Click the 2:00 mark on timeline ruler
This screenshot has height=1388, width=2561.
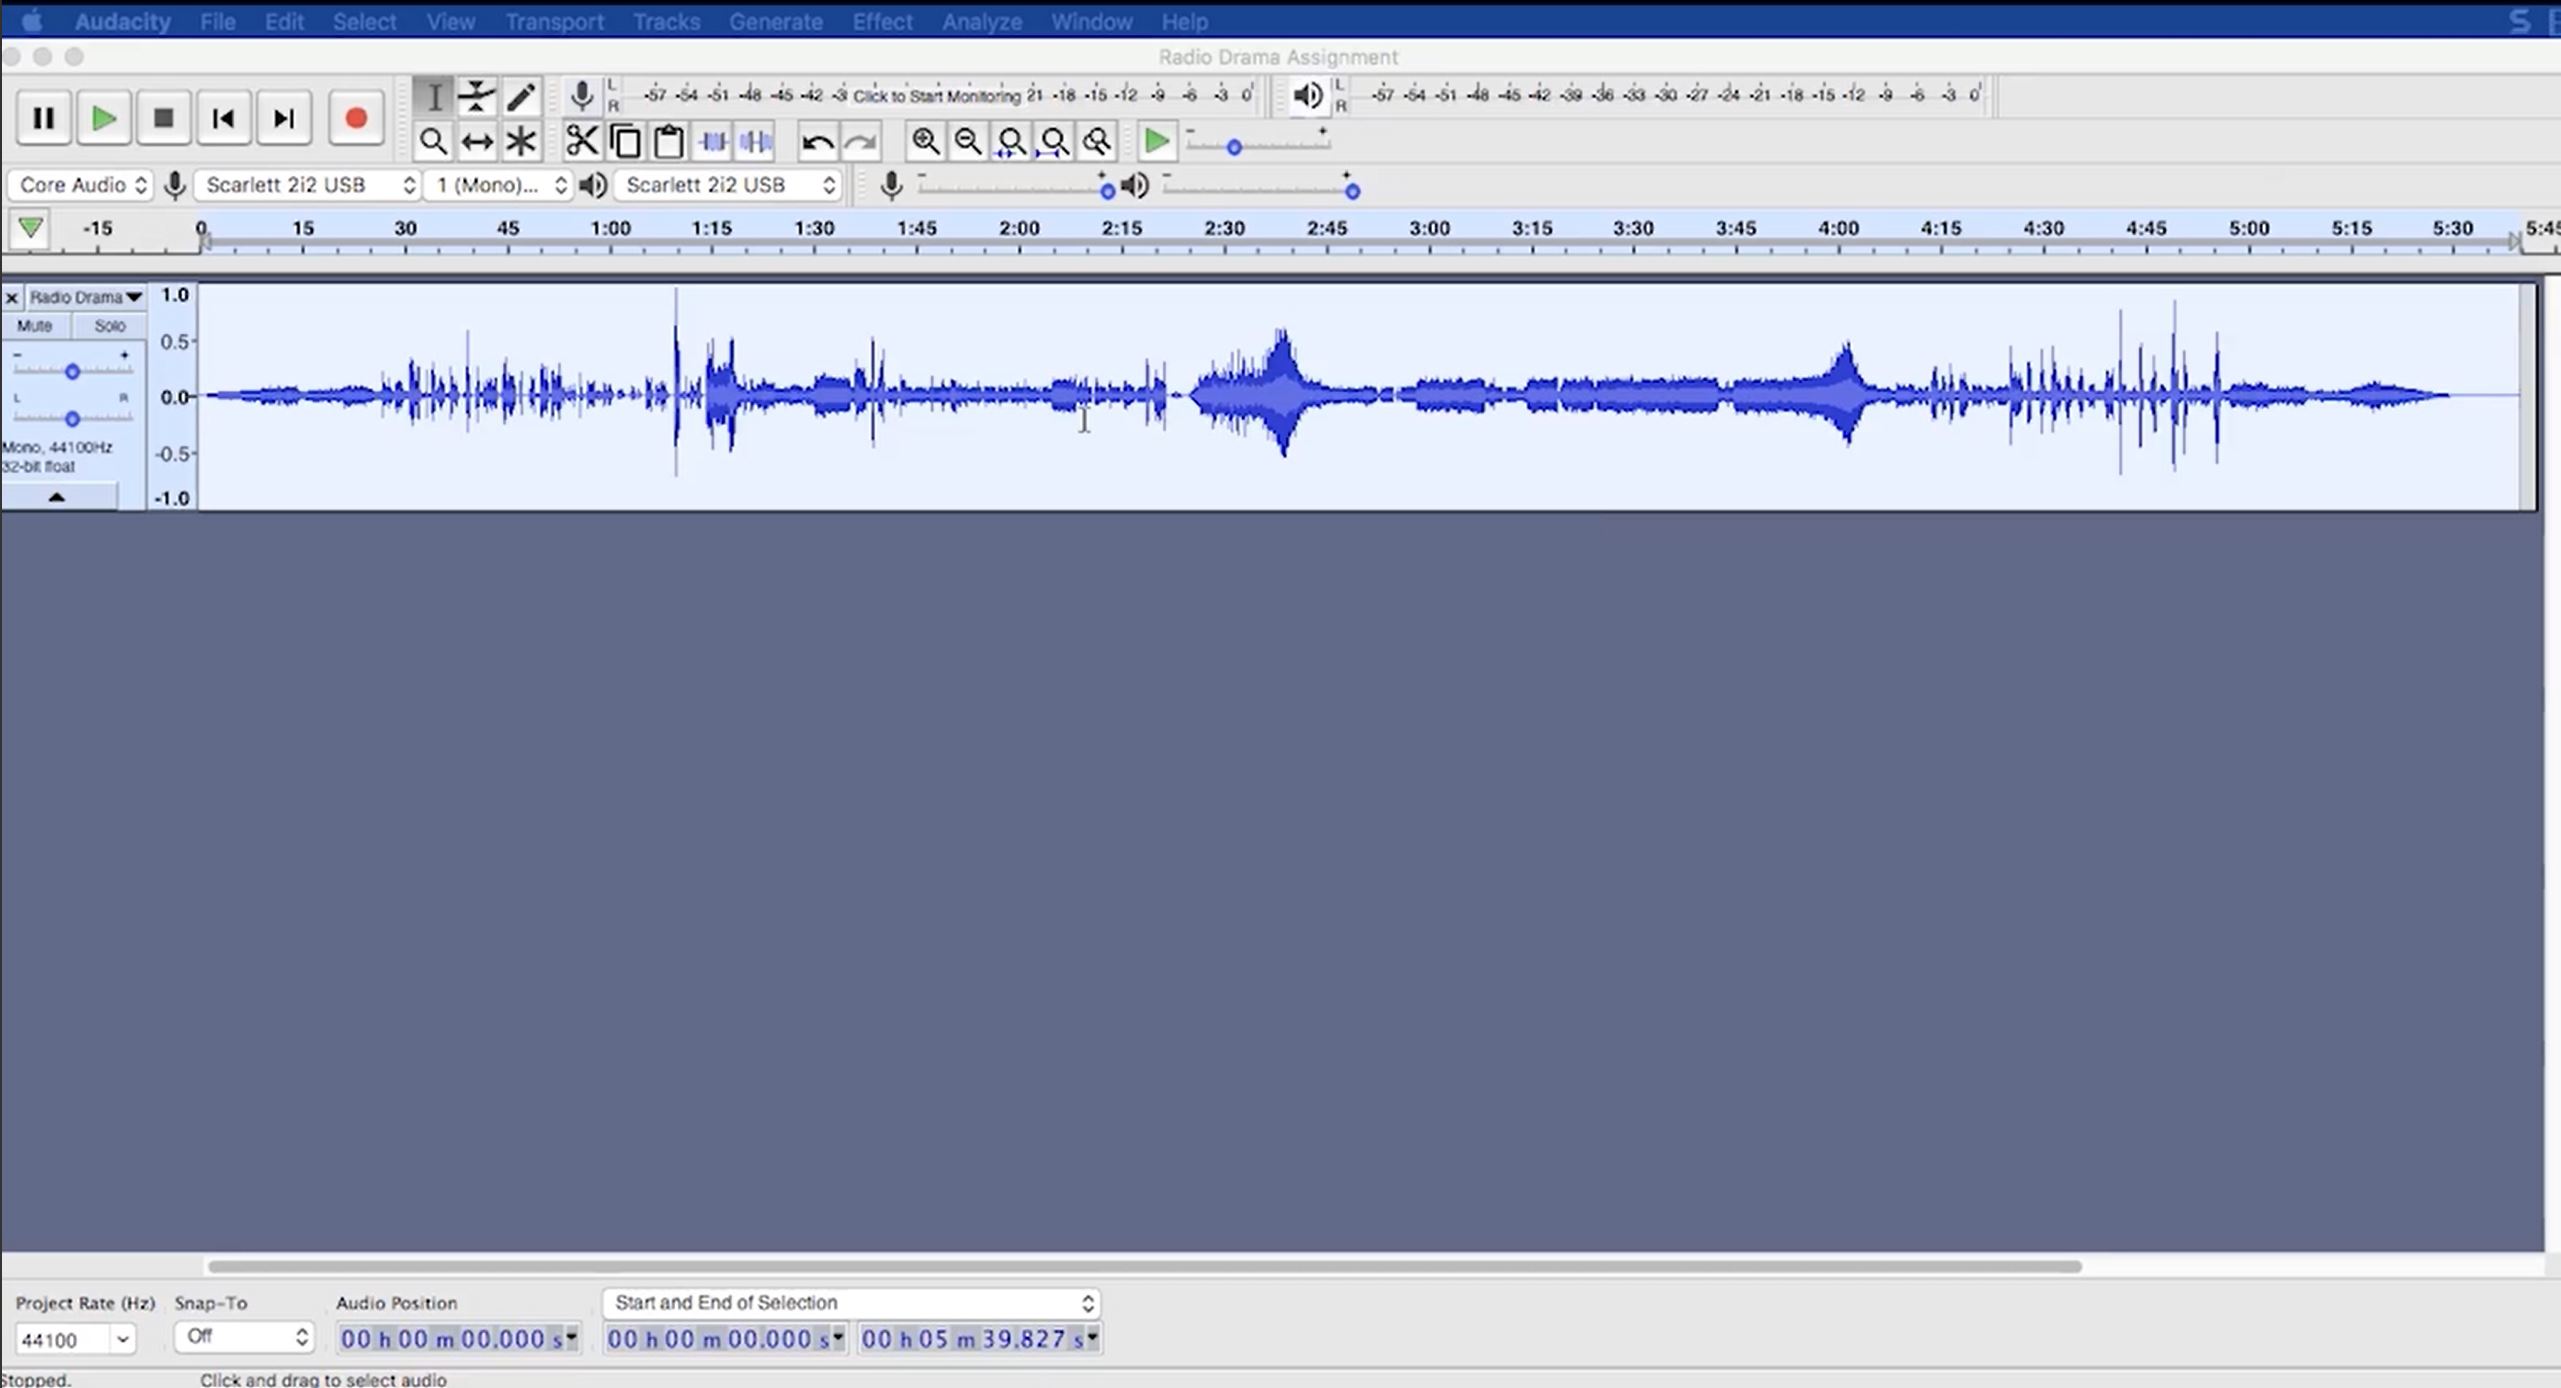click(1019, 229)
